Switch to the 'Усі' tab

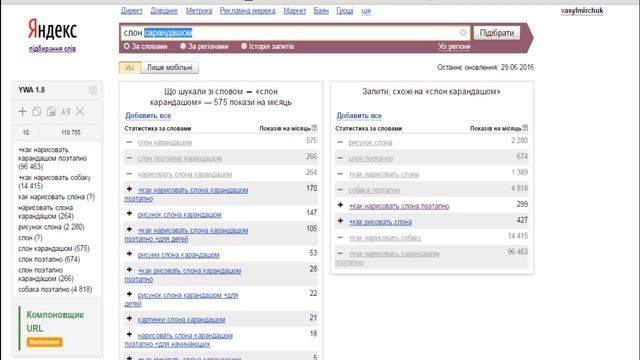click(x=129, y=68)
